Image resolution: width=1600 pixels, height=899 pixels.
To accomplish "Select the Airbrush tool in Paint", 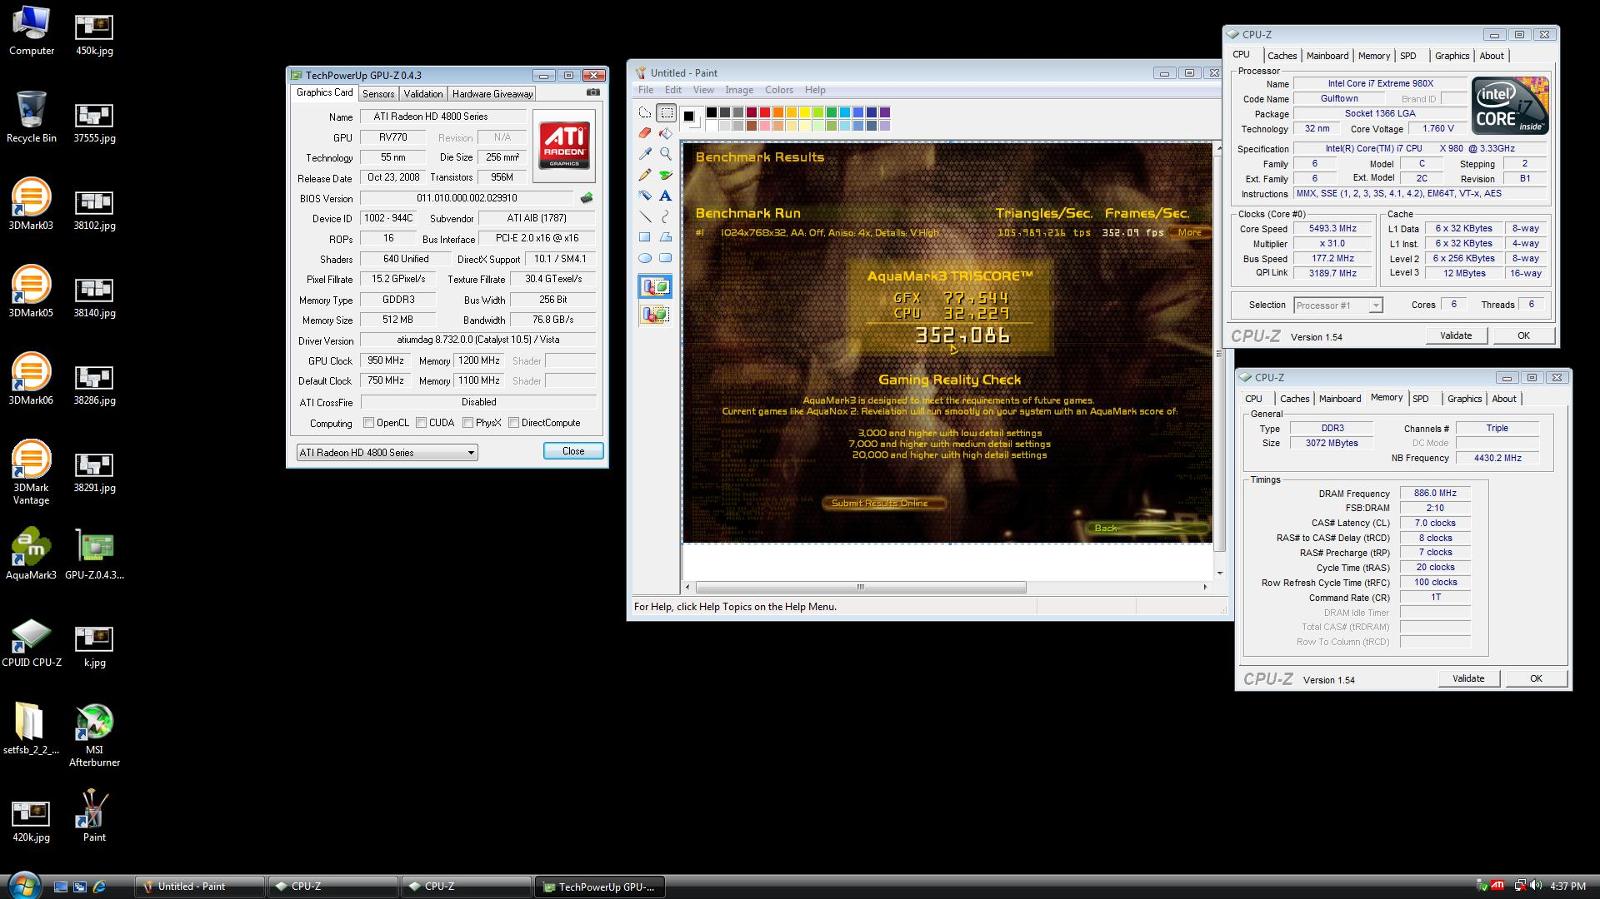I will pyautogui.click(x=645, y=196).
